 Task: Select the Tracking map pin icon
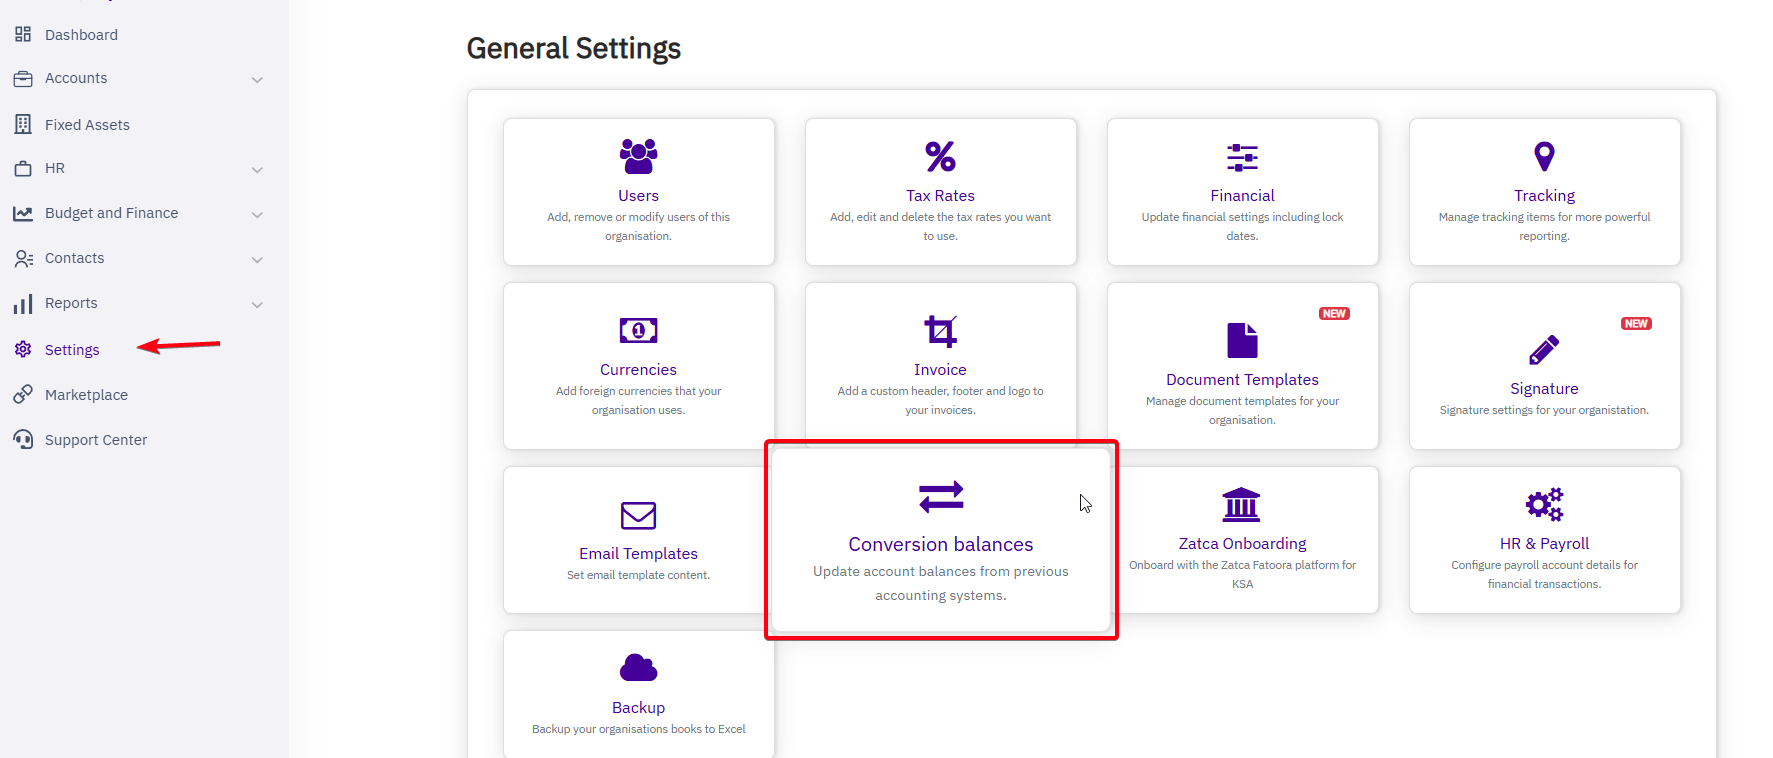[1544, 157]
